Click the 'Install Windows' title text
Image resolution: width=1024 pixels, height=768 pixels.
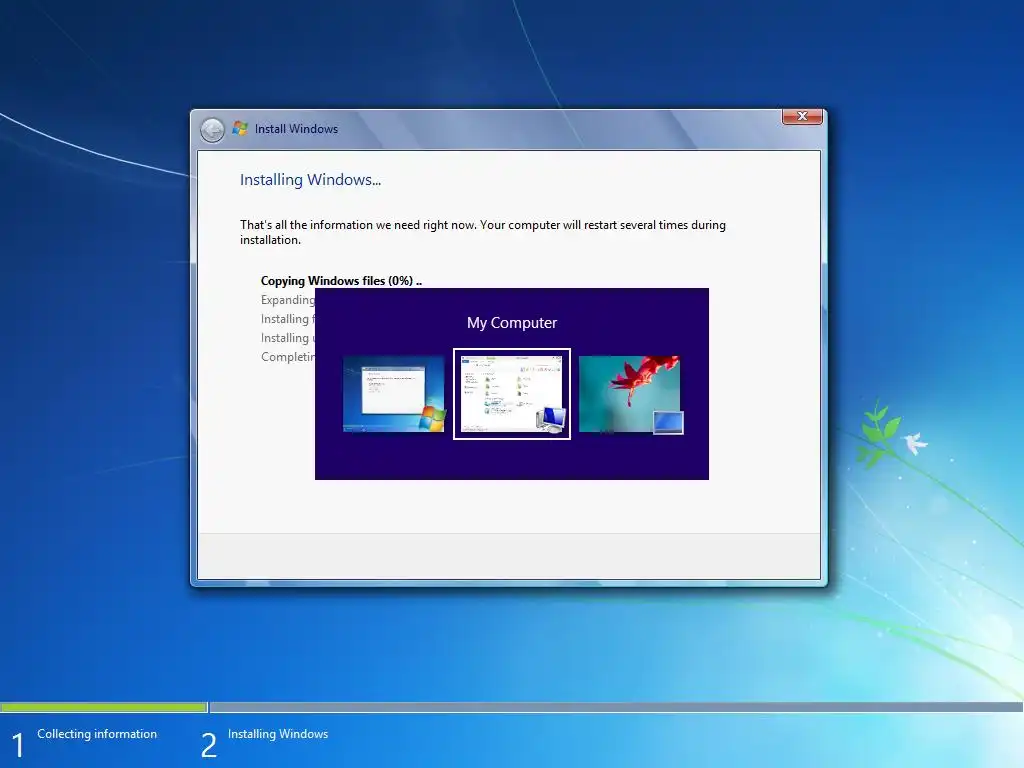pyautogui.click(x=296, y=129)
